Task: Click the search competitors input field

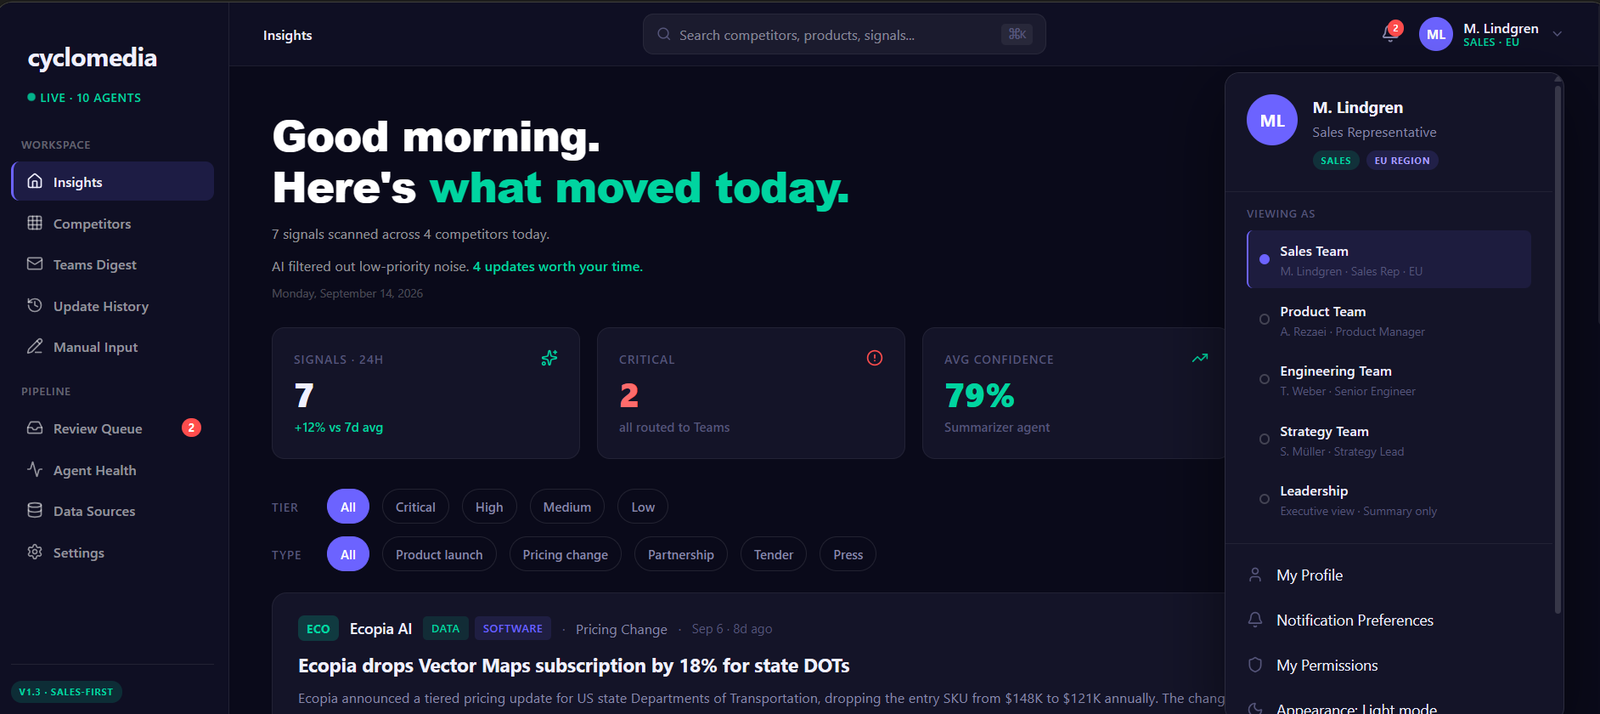Action: coord(845,34)
